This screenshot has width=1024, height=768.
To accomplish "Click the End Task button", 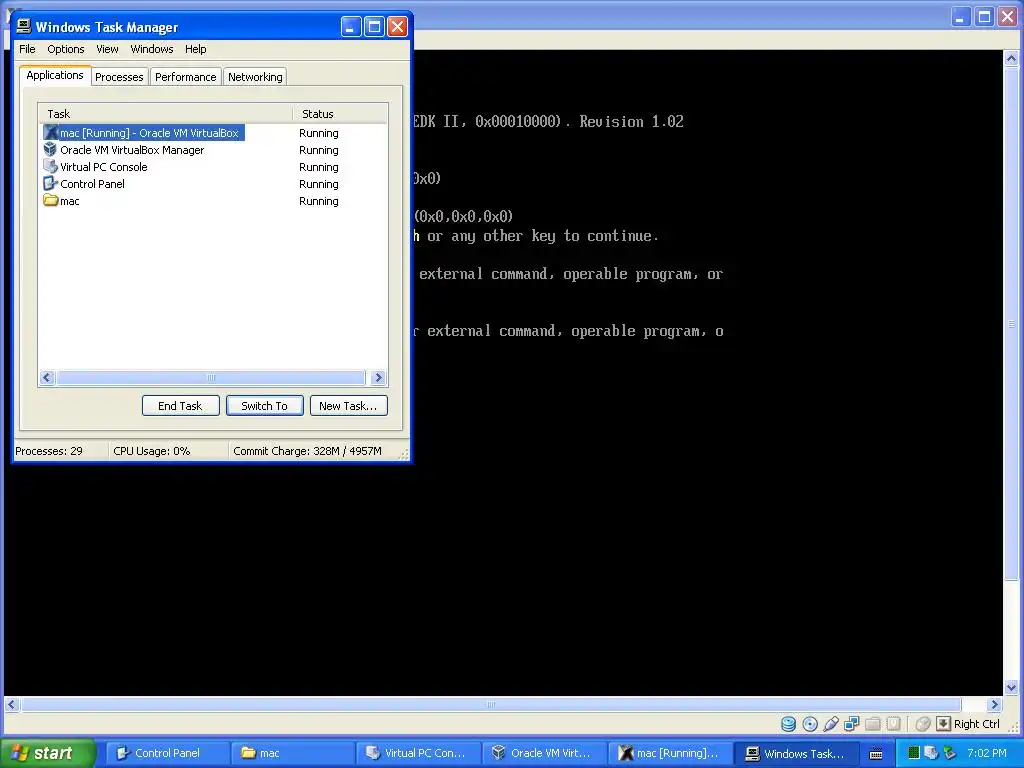I will (180, 406).
